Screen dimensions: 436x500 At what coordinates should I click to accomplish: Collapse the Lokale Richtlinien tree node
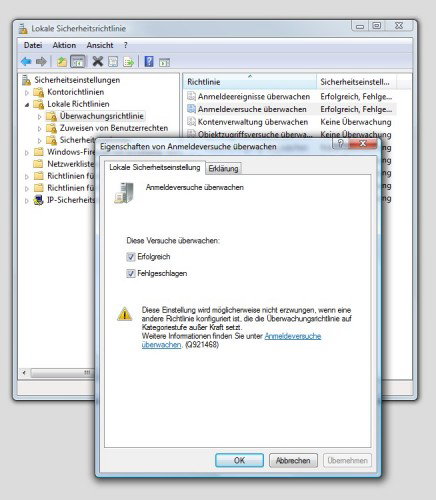pyautogui.click(x=27, y=104)
